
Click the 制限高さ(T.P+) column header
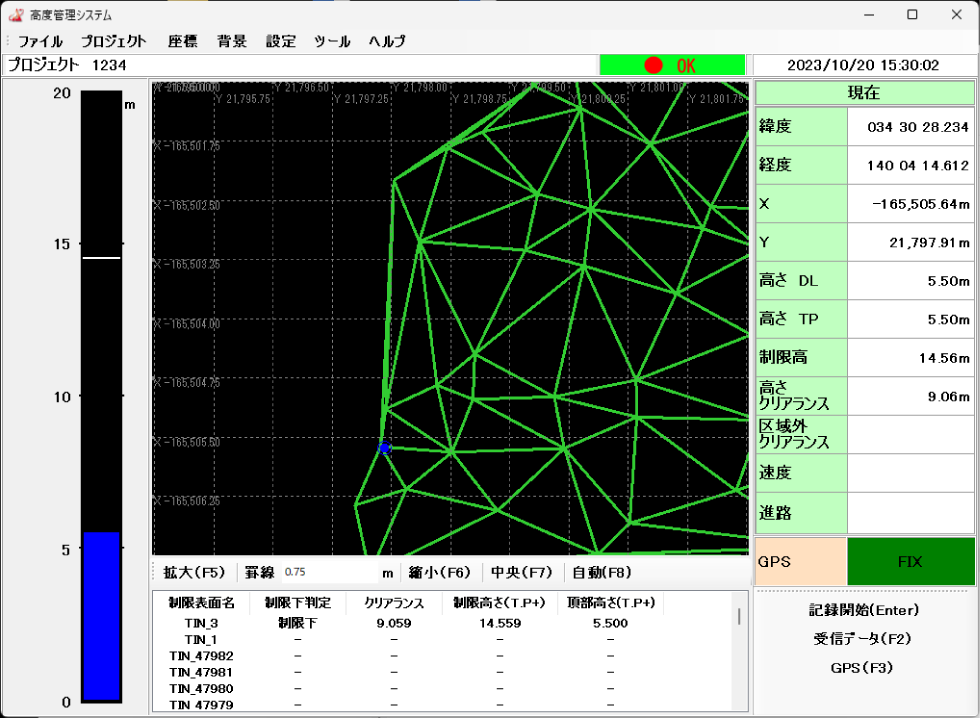499,603
